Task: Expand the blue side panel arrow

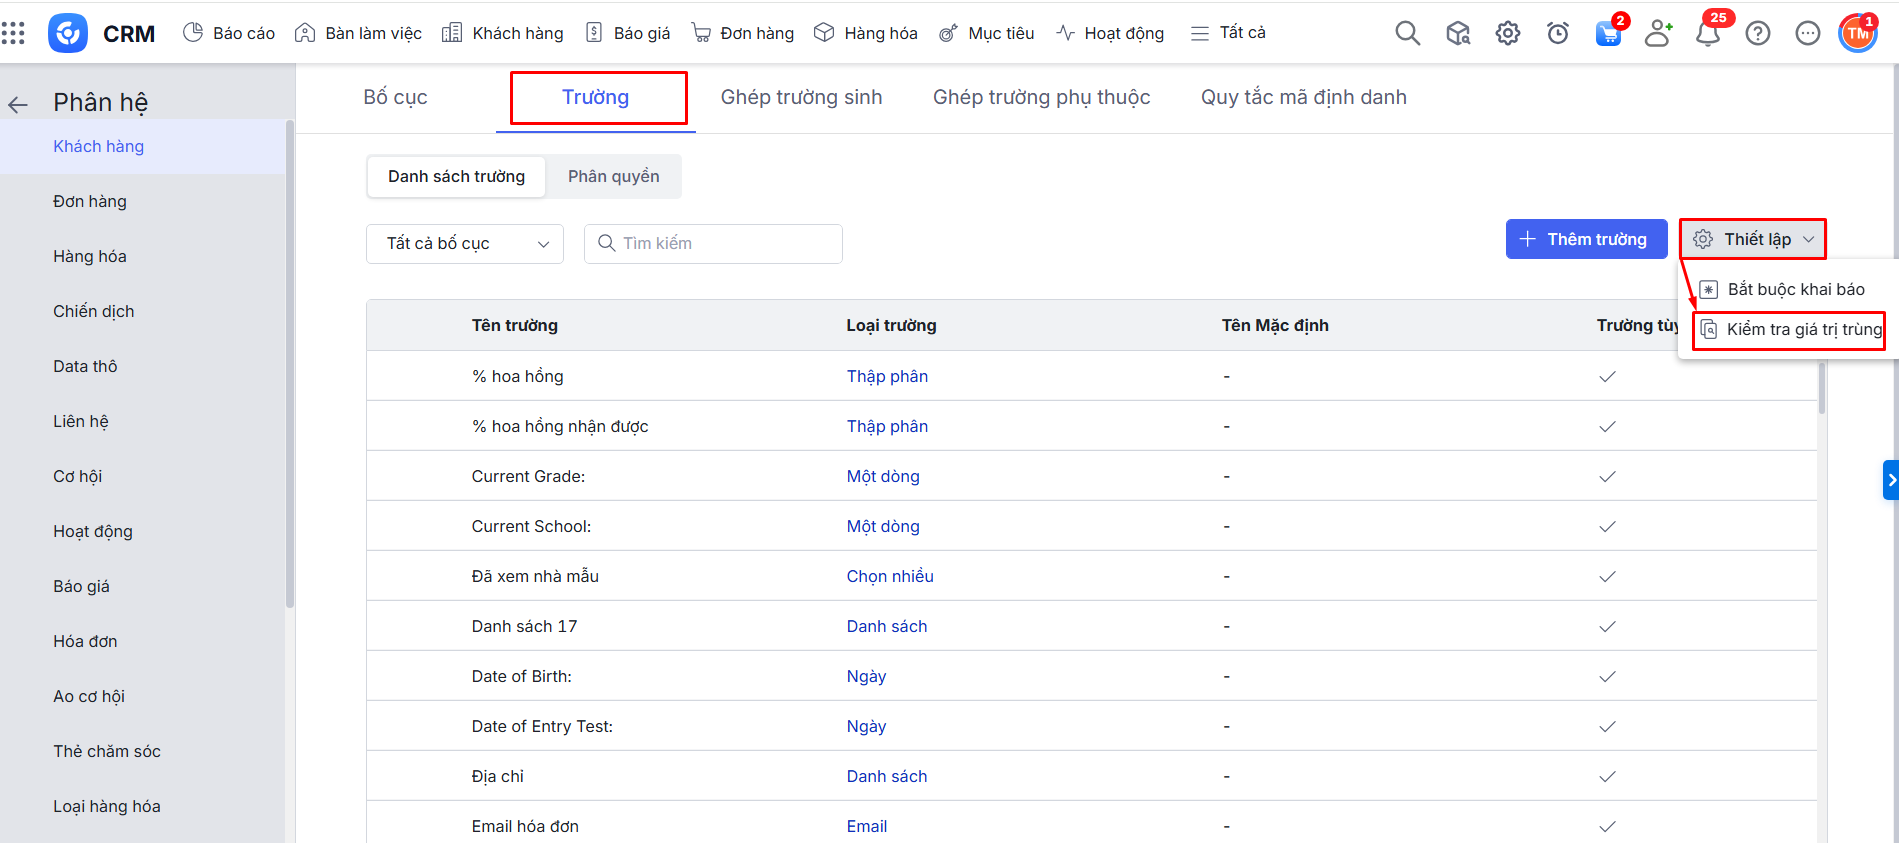Action: (x=1890, y=480)
